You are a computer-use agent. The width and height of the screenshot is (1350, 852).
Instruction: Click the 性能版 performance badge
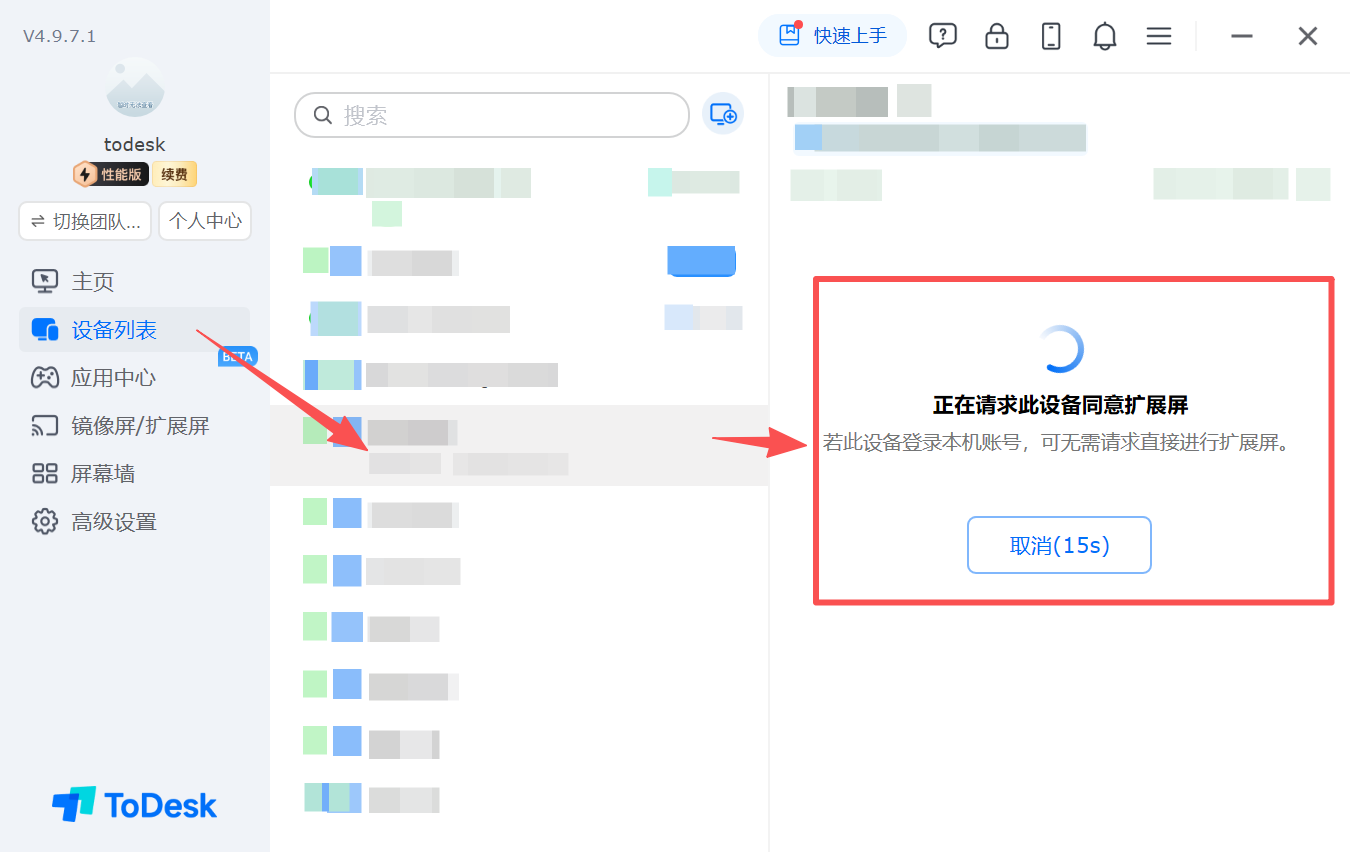[x=111, y=175]
